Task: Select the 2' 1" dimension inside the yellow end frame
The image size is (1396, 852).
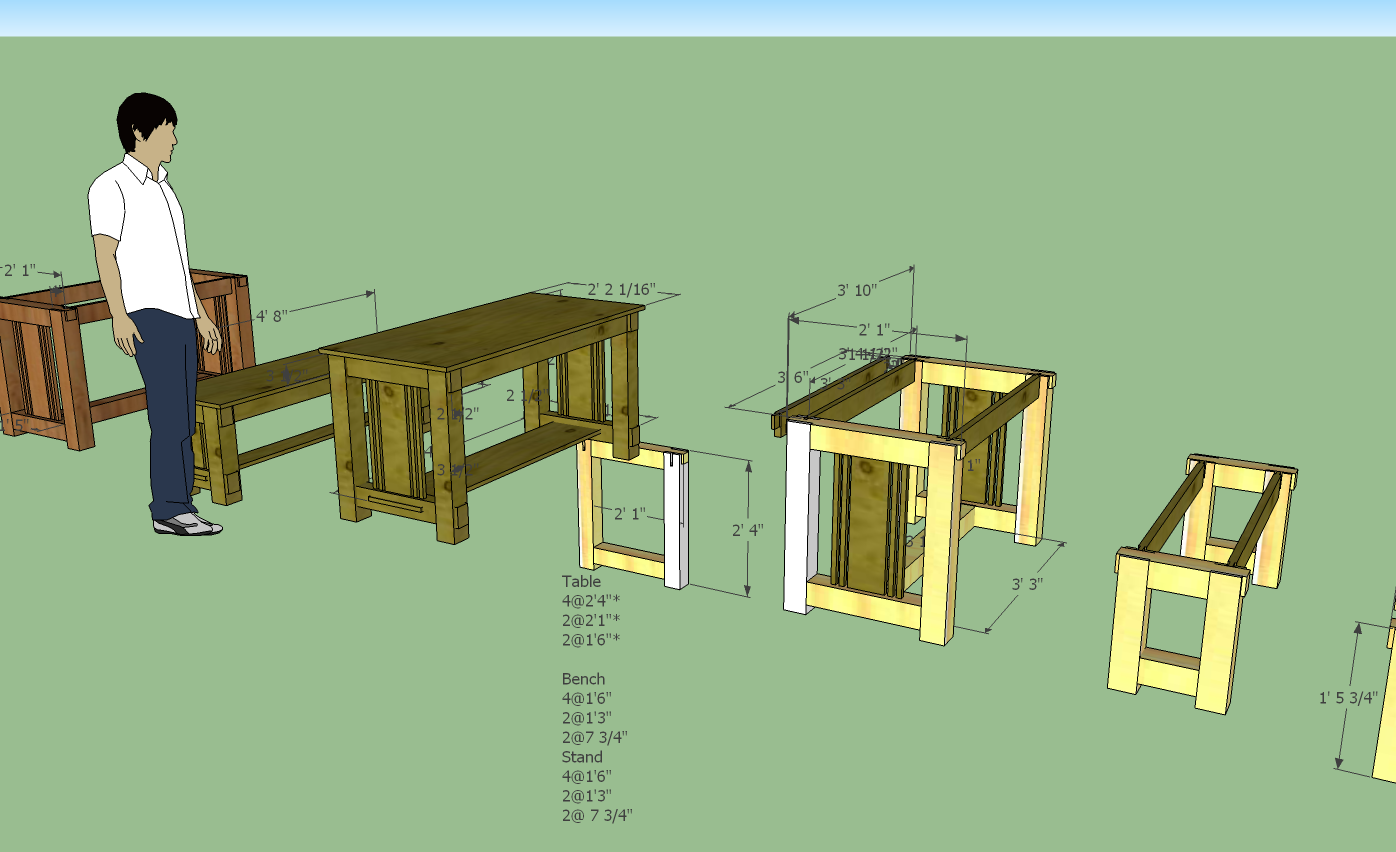Action: [x=630, y=514]
